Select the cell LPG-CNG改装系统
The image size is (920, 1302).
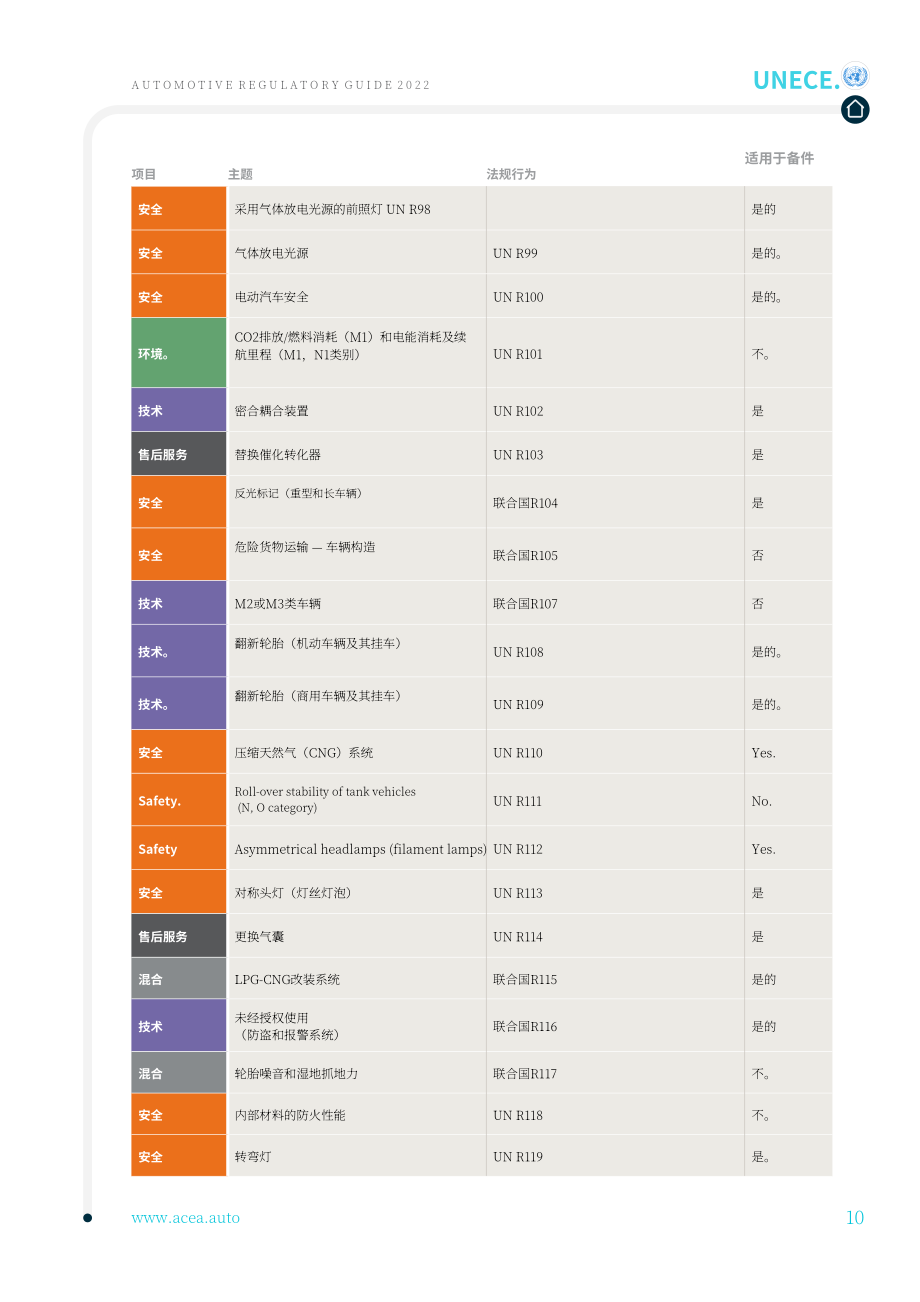tap(357, 979)
